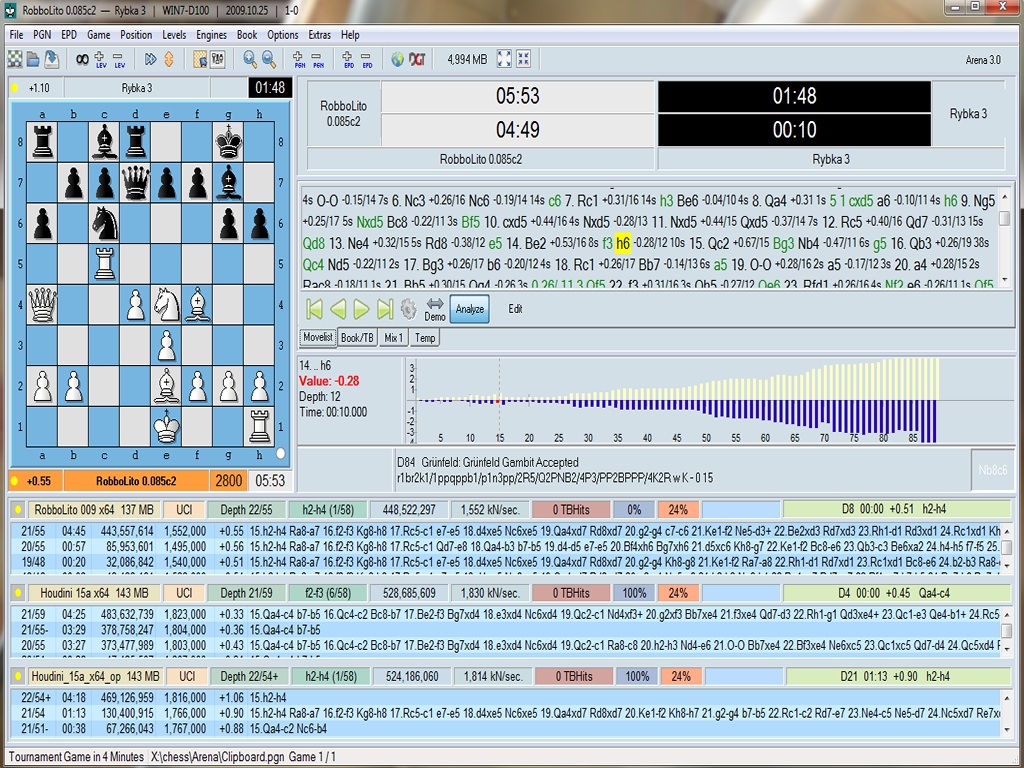Click UCI button for Houdini_15a_x64_op

pyautogui.click(x=187, y=677)
